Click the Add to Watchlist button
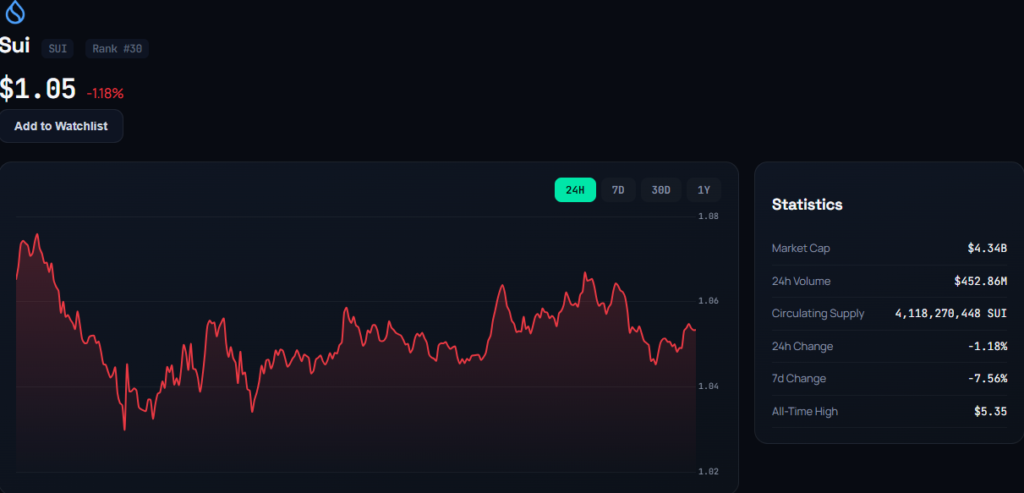Screen dimensions: 1024x493 [61, 126]
